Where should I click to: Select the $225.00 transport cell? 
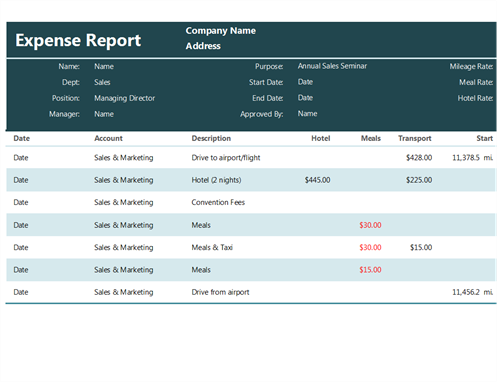tap(419, 180)
